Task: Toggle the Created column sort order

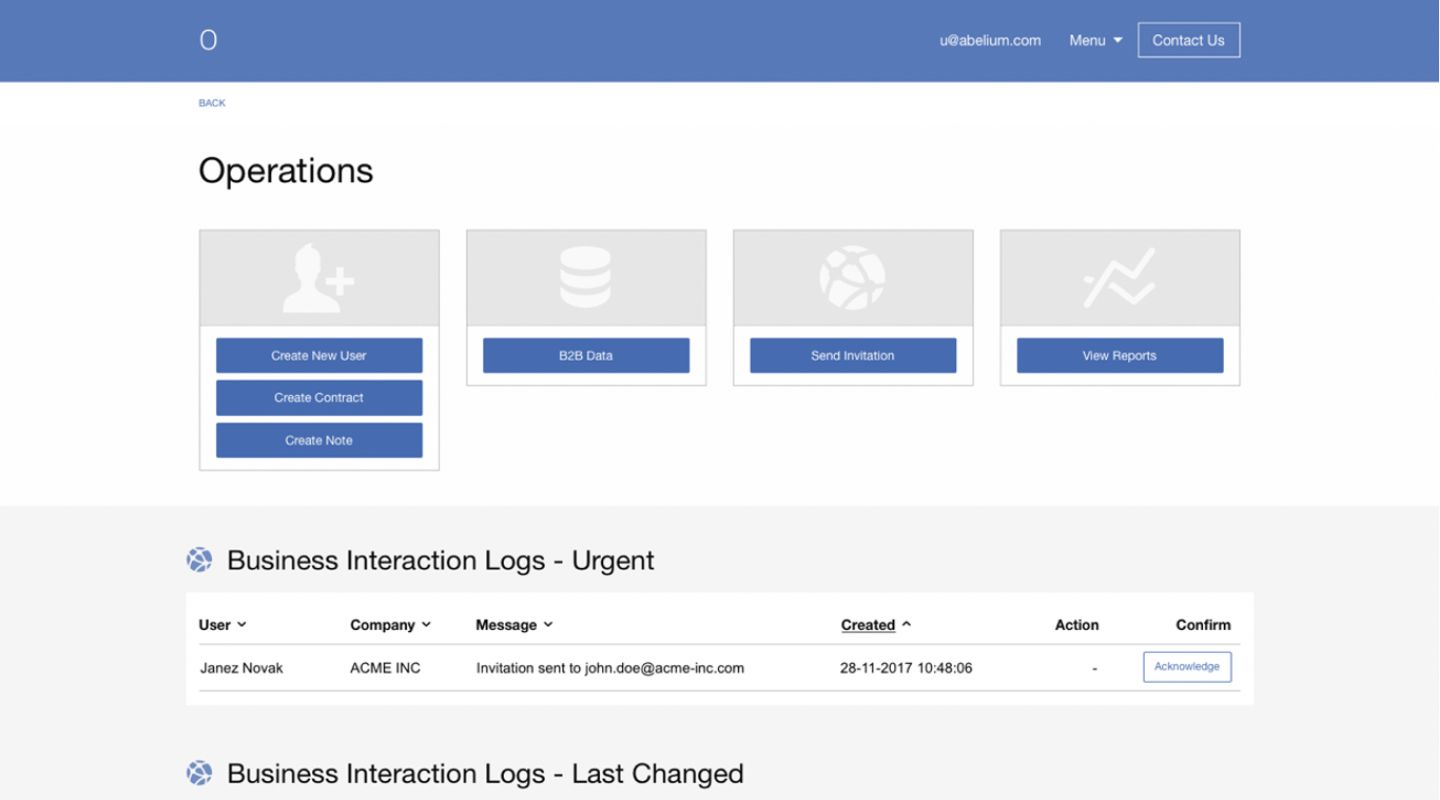Action: click(874, 624)
